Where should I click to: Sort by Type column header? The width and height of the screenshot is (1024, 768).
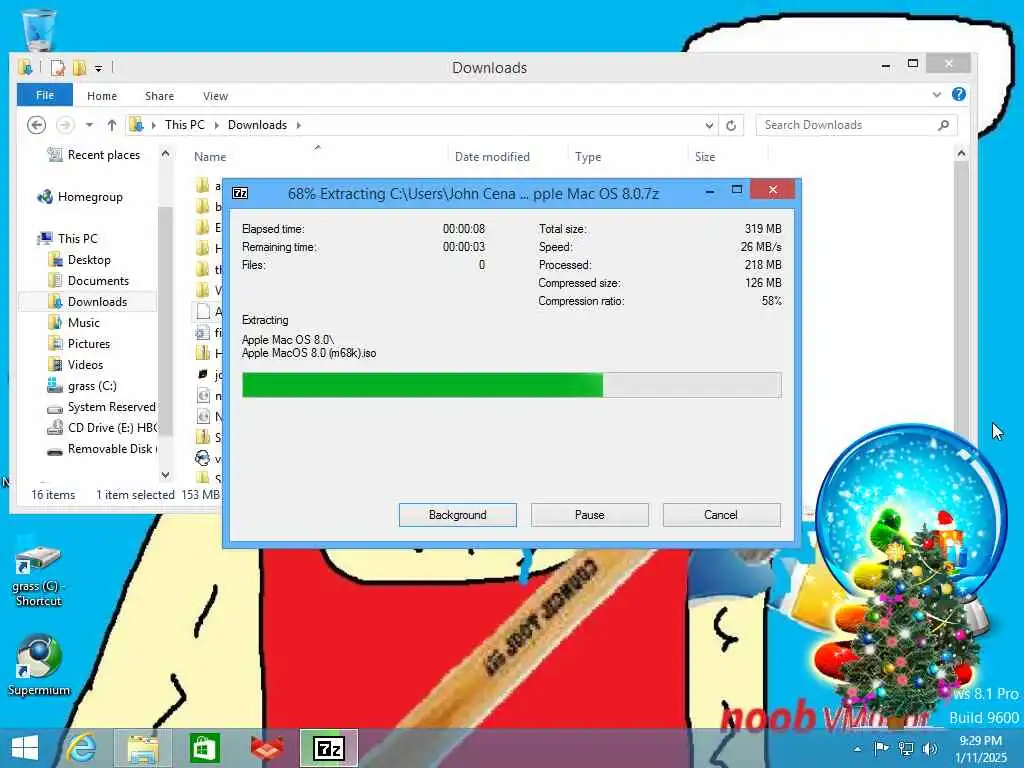coord(588,157)
